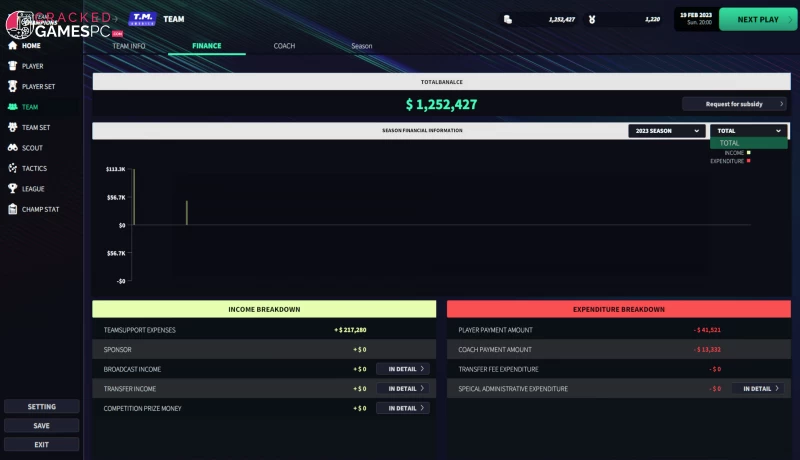Open the 2023 Season dropdown
Viewport: 800px width, 460px height.
[x=666, y=131]
